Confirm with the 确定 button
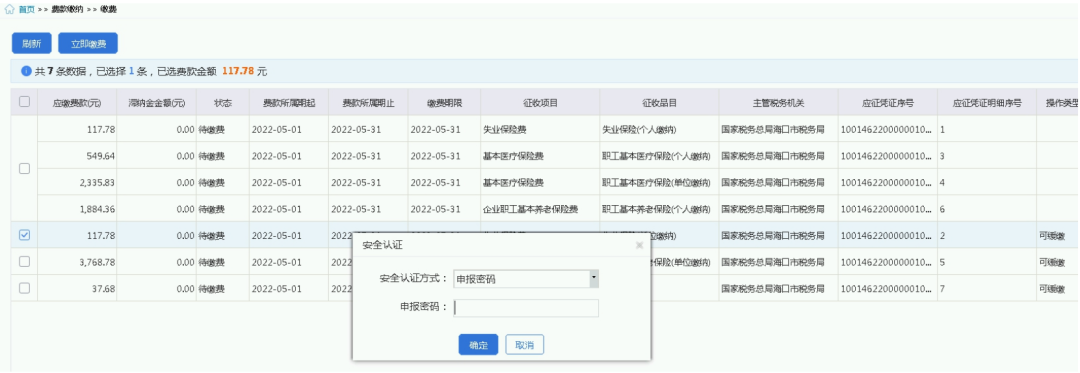Screen dimensions: 1080x373 (478, 345)
